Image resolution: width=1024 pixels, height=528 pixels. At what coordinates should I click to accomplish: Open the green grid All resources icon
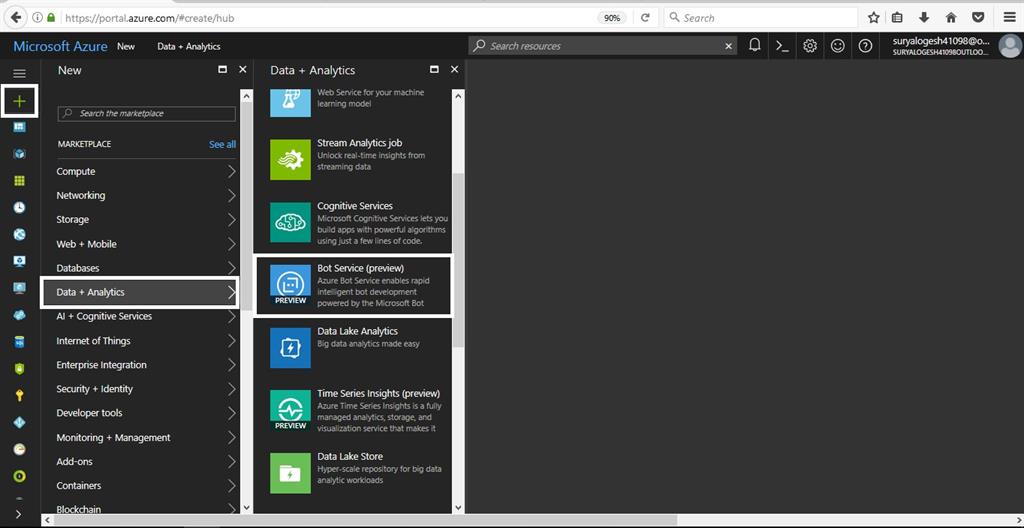click(19, 181)
